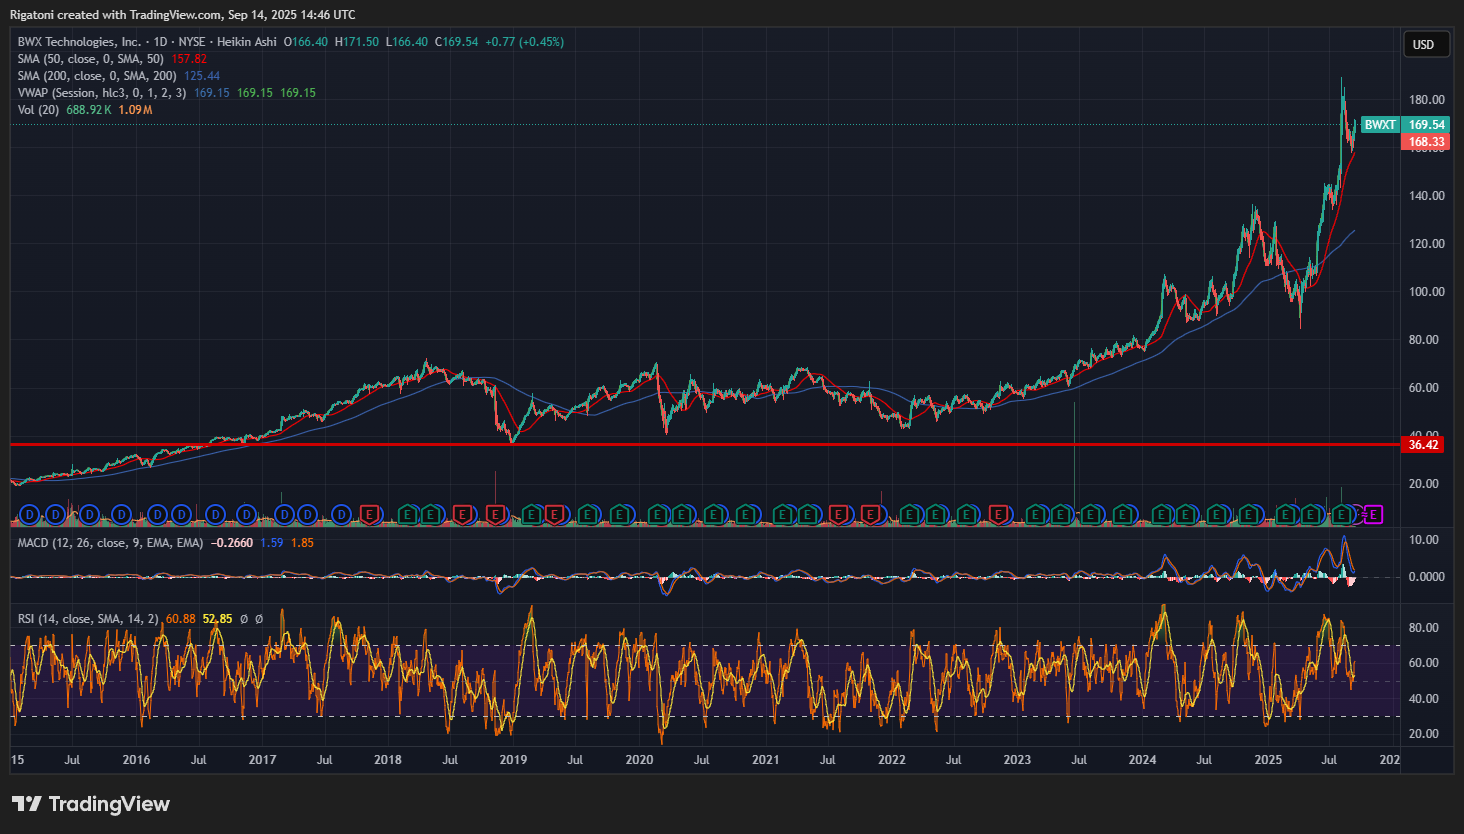
Task: Click the volume value 688.92K
Action: click(x=89, y=110)
